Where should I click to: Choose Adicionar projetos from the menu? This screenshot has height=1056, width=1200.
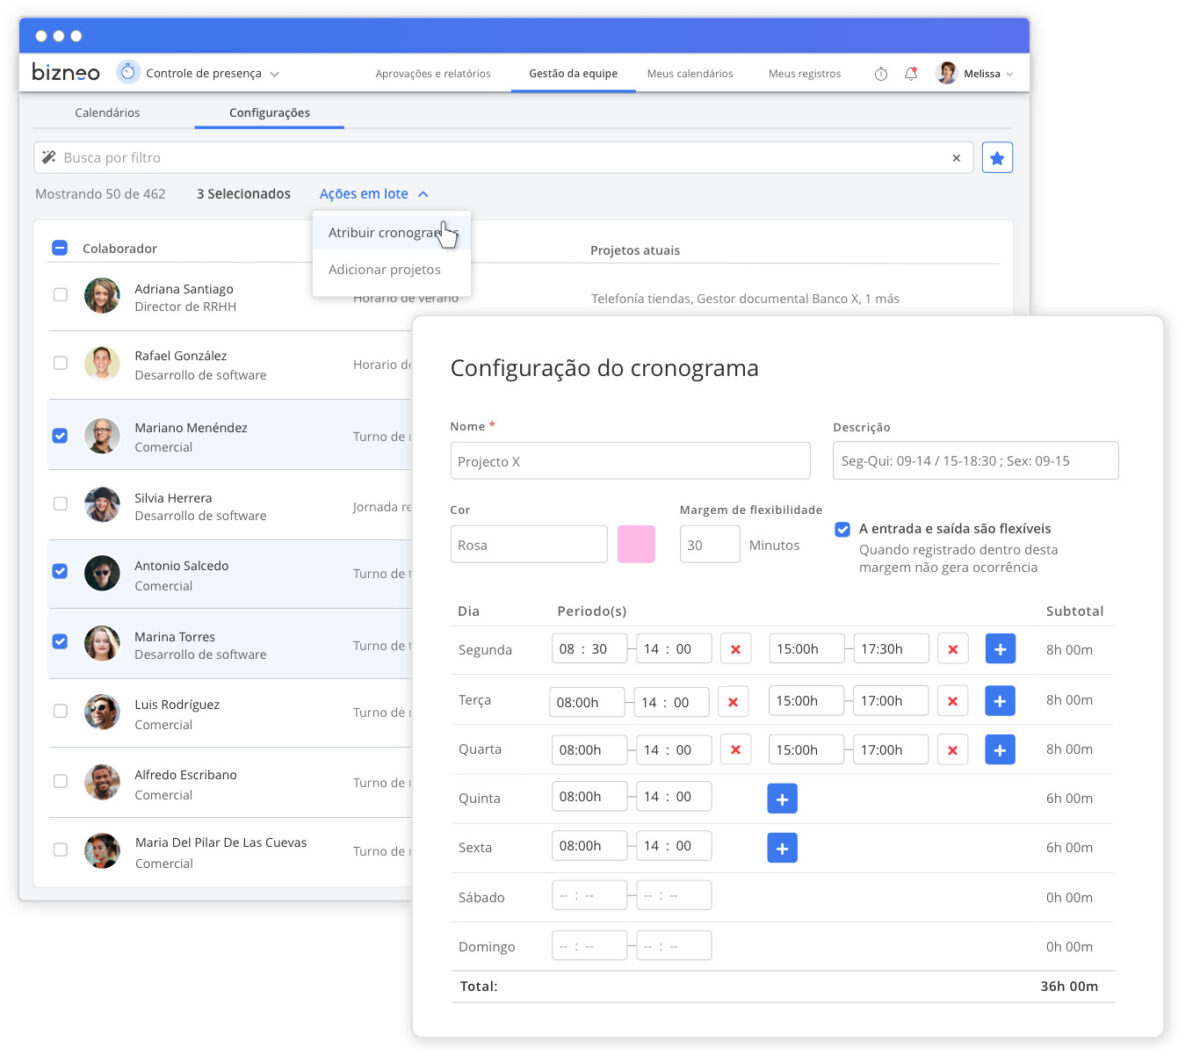click(384, 270)
